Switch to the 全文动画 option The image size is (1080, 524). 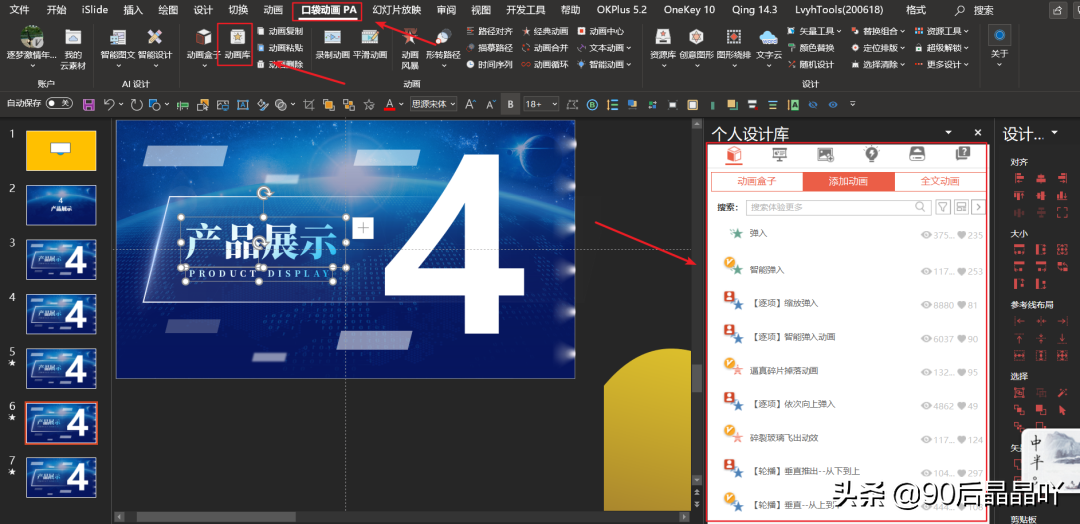point(939,182)
